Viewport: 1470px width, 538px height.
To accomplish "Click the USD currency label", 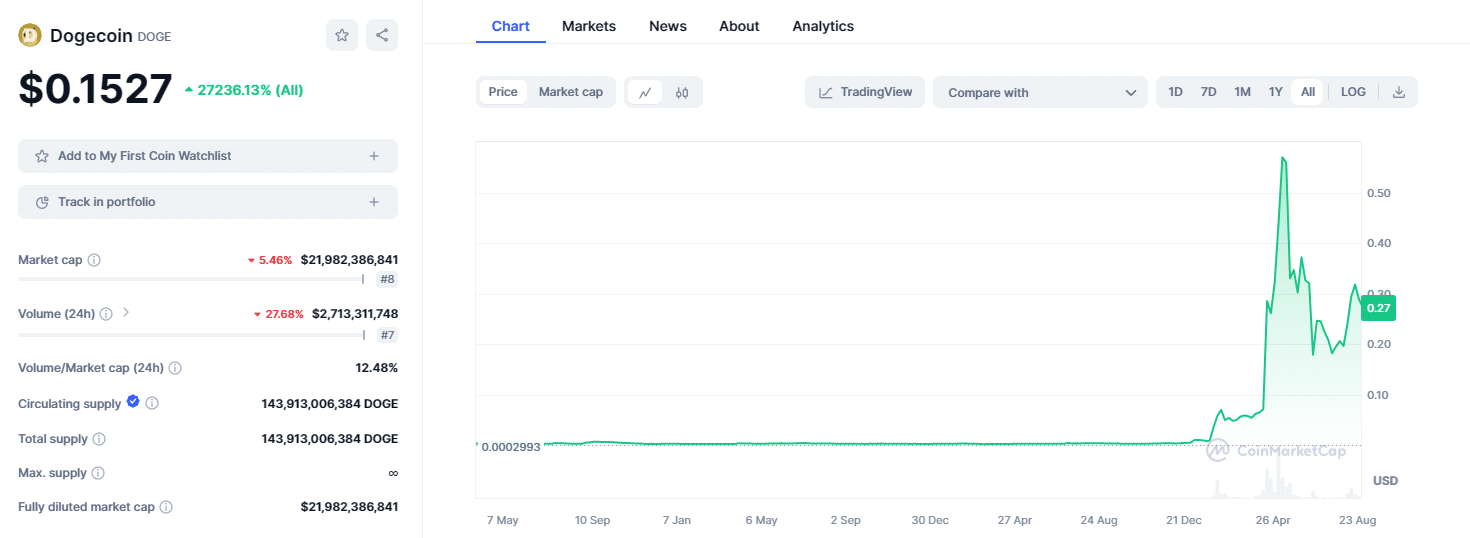I will (1385, 481).
